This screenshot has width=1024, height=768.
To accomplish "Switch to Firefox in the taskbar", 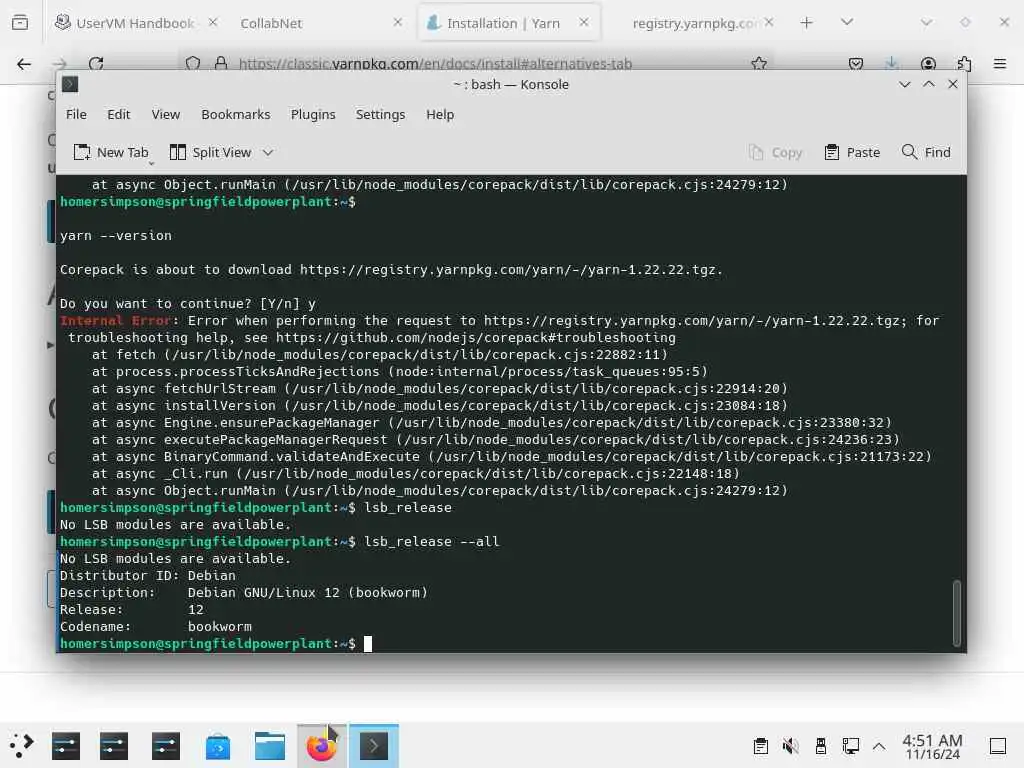I will [322, 746].
